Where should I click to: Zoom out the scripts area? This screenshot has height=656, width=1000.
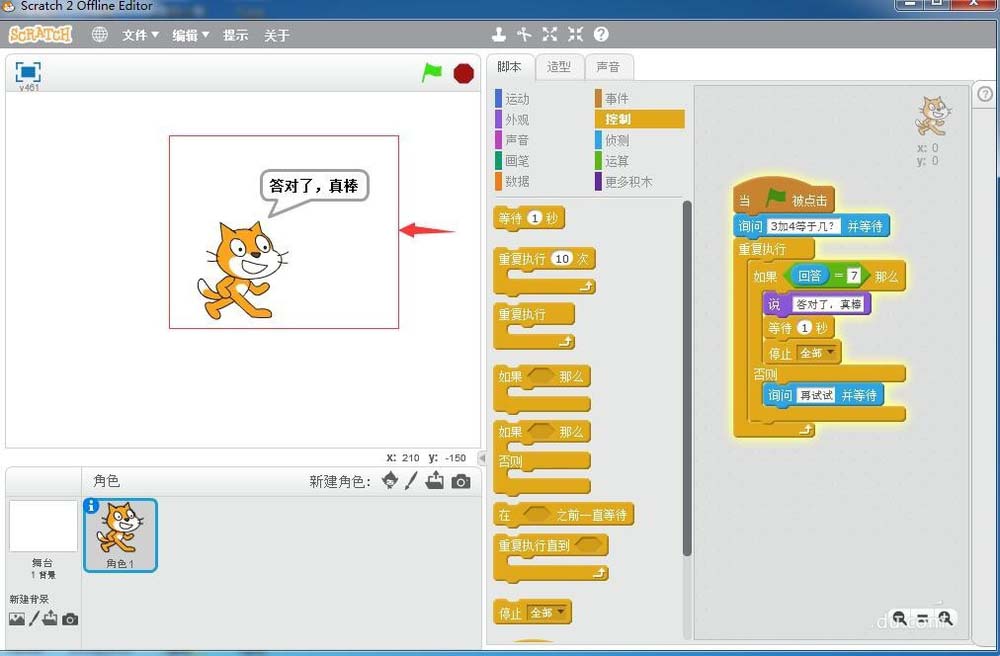click(x=899, y=618)
